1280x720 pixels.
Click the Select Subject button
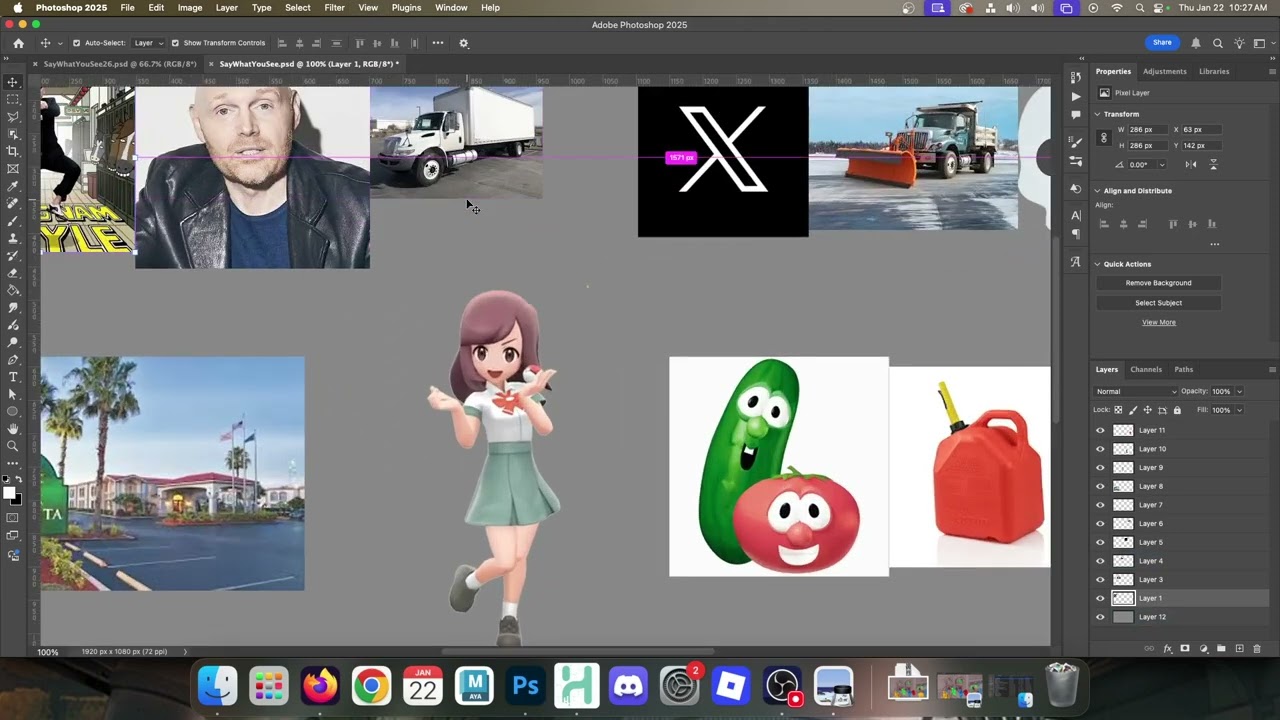click(x=1158, y=303)
